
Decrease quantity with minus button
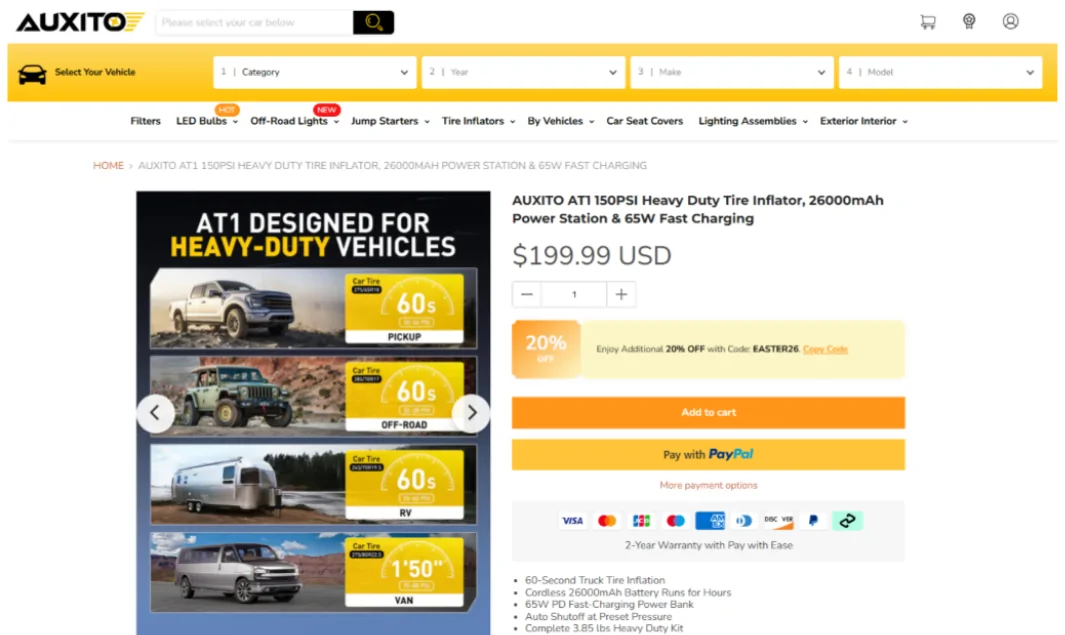(x=527, y=295)
